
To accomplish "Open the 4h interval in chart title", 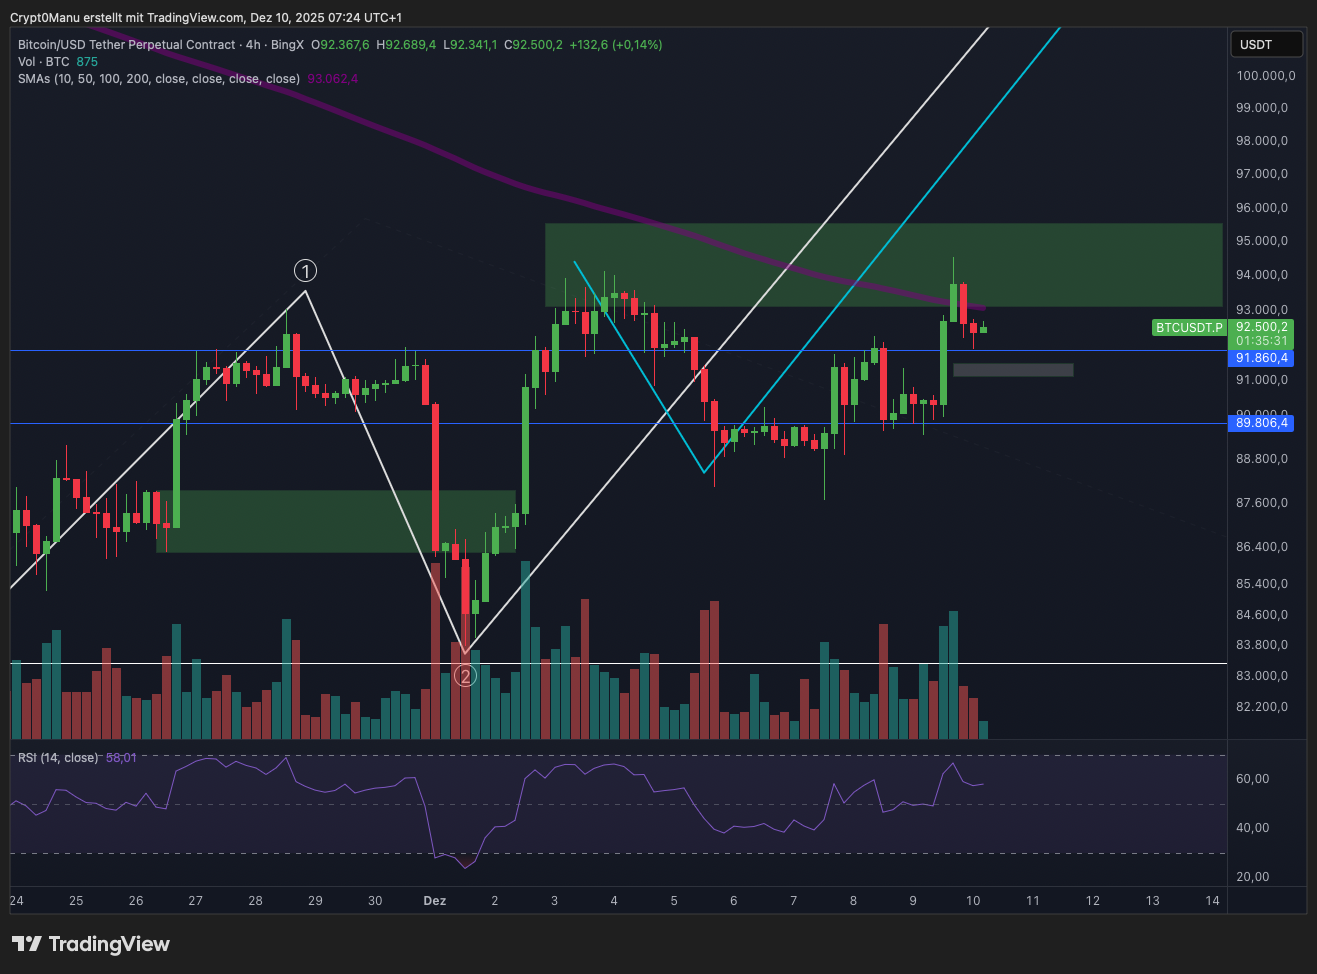I will click(x=253, y=45).
